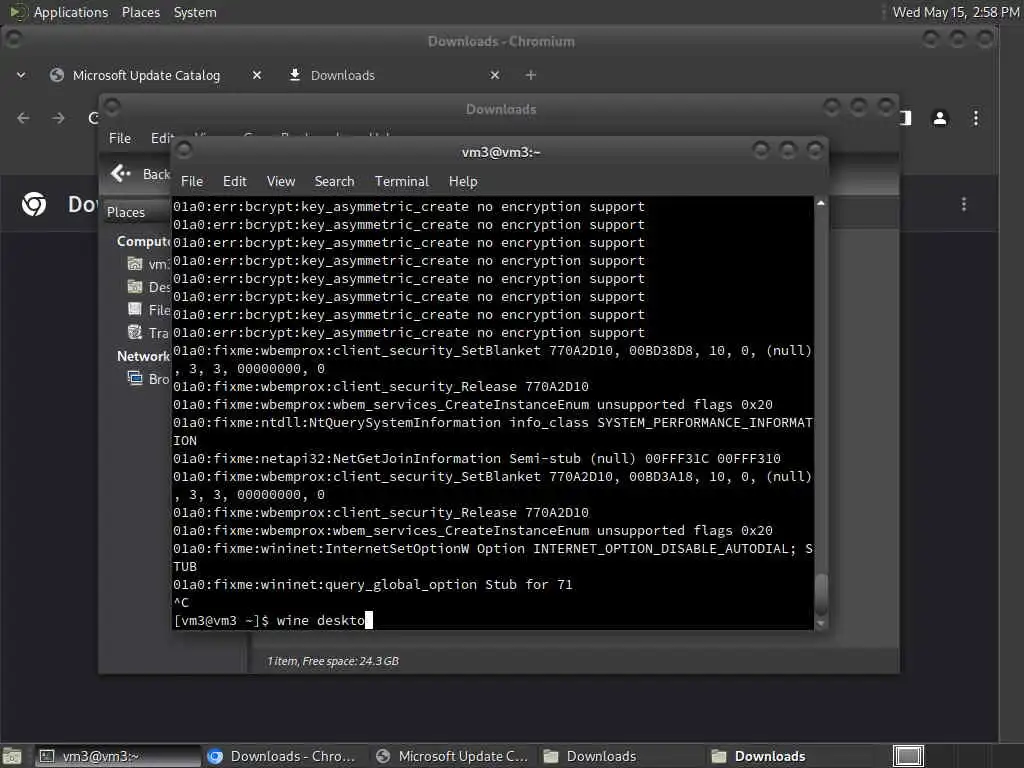Viewport: 1024px width, 768px height.
Task: Open View menu in terminal window
Action: [x=281, y=182]
